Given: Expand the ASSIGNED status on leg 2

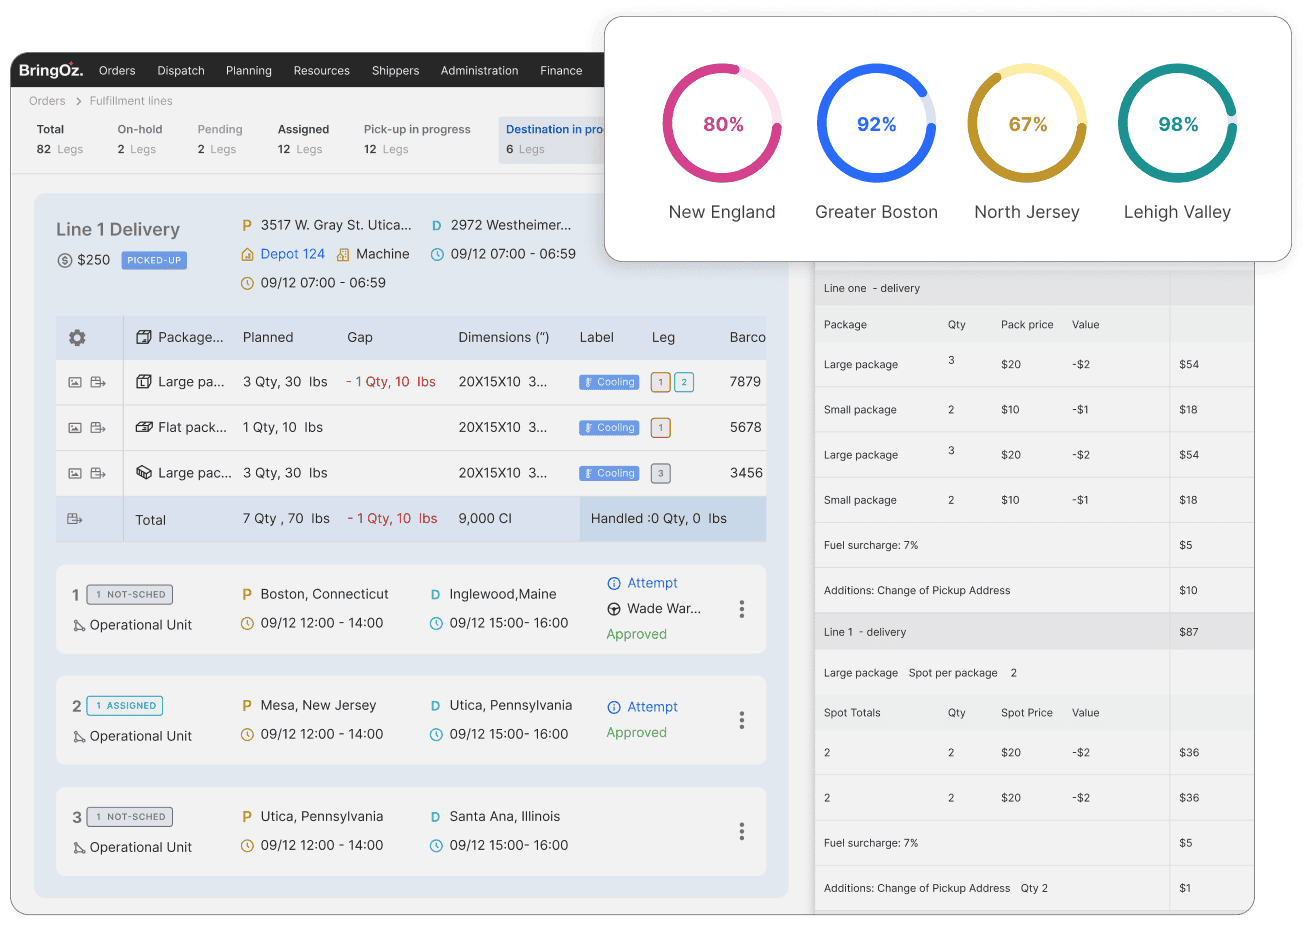Looking at the screenshot, I should click(x=125, y=706).
